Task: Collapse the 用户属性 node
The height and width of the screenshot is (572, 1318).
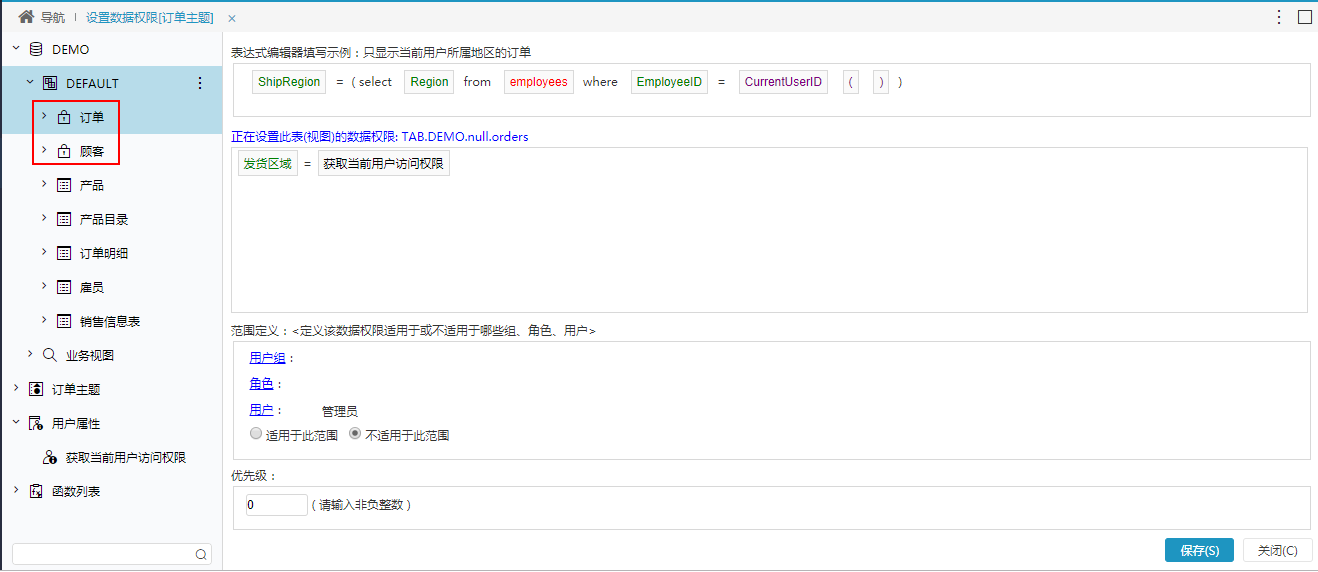Action: [x=16, y=423]
